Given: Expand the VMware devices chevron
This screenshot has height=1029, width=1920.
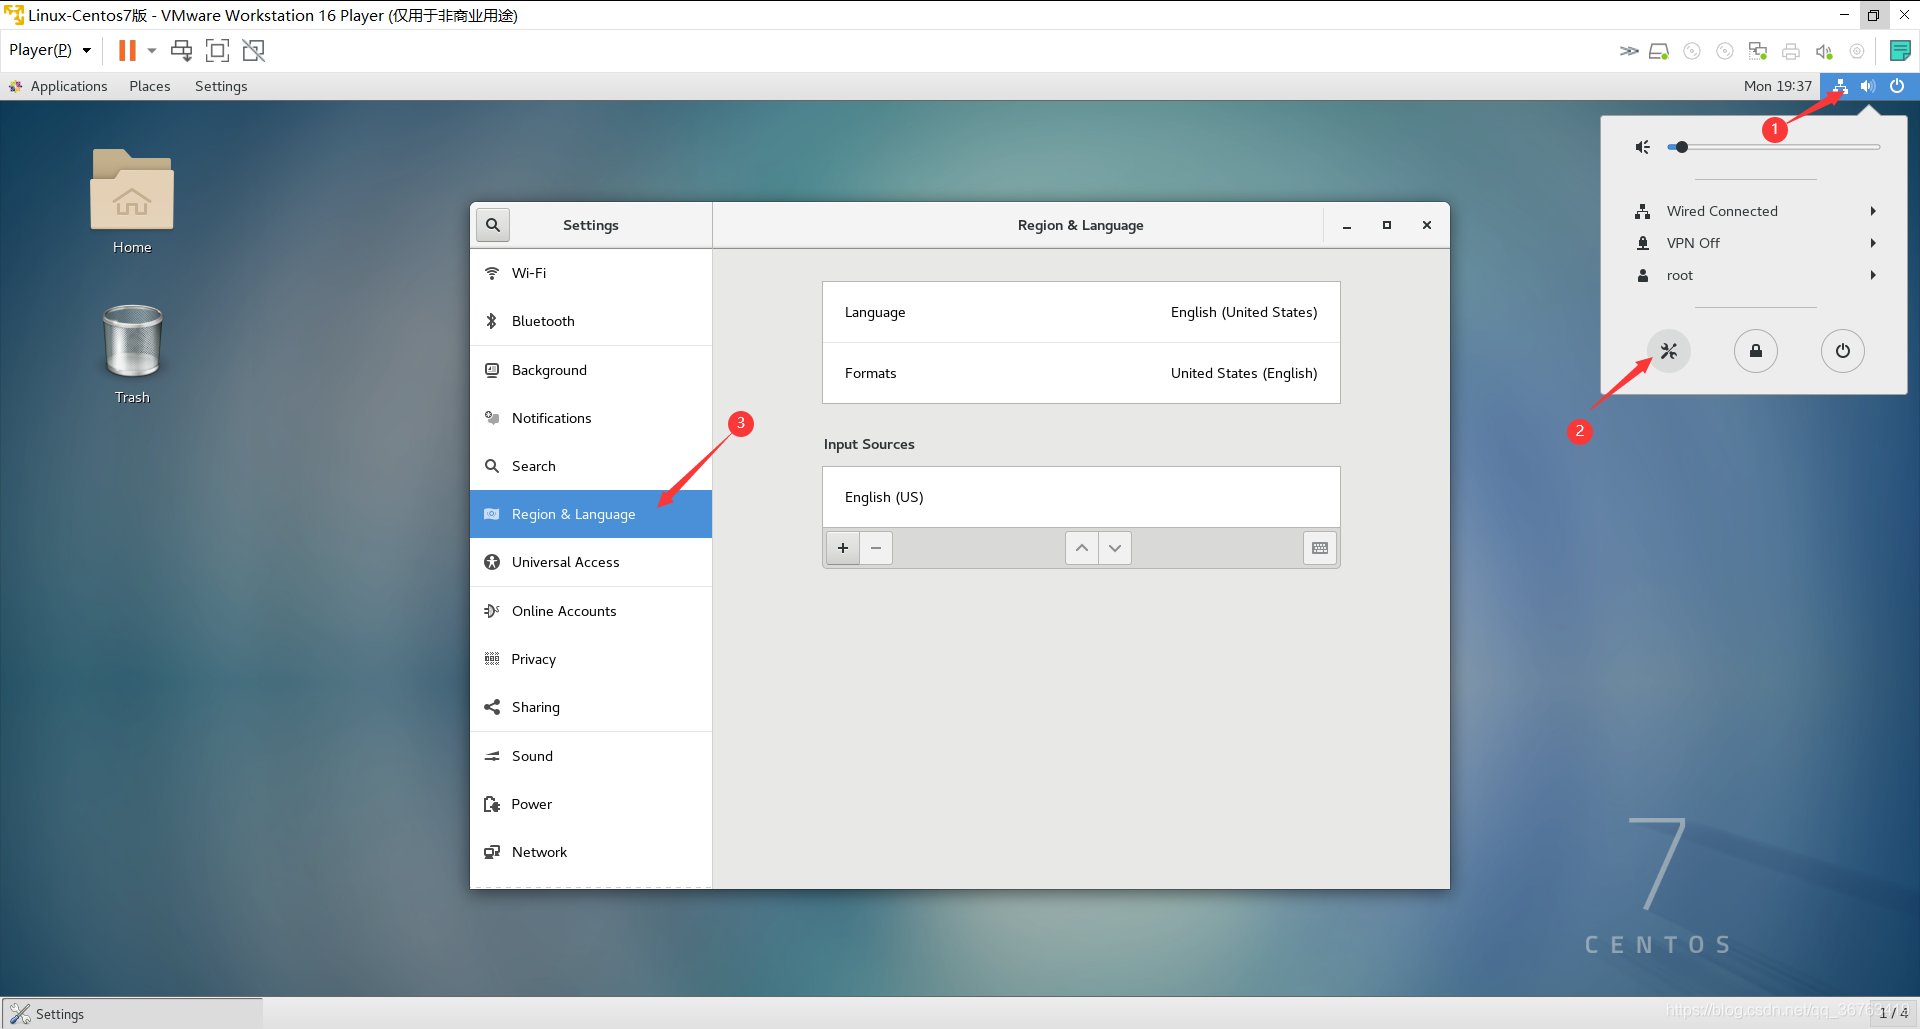Looking at the screenshot, I should [1629, 51].
